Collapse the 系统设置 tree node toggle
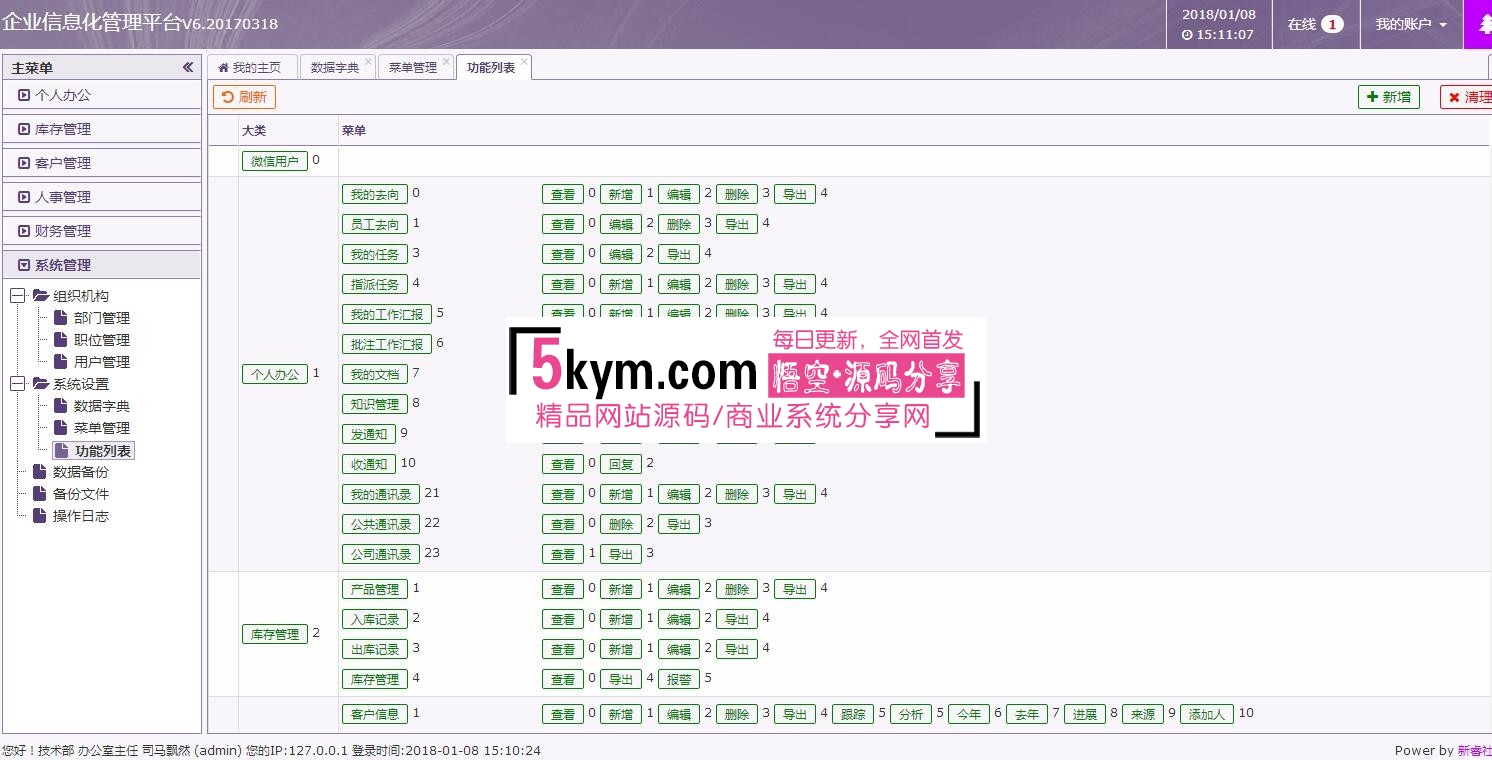The image size is (1492, 760). click(x=17, y=384)
